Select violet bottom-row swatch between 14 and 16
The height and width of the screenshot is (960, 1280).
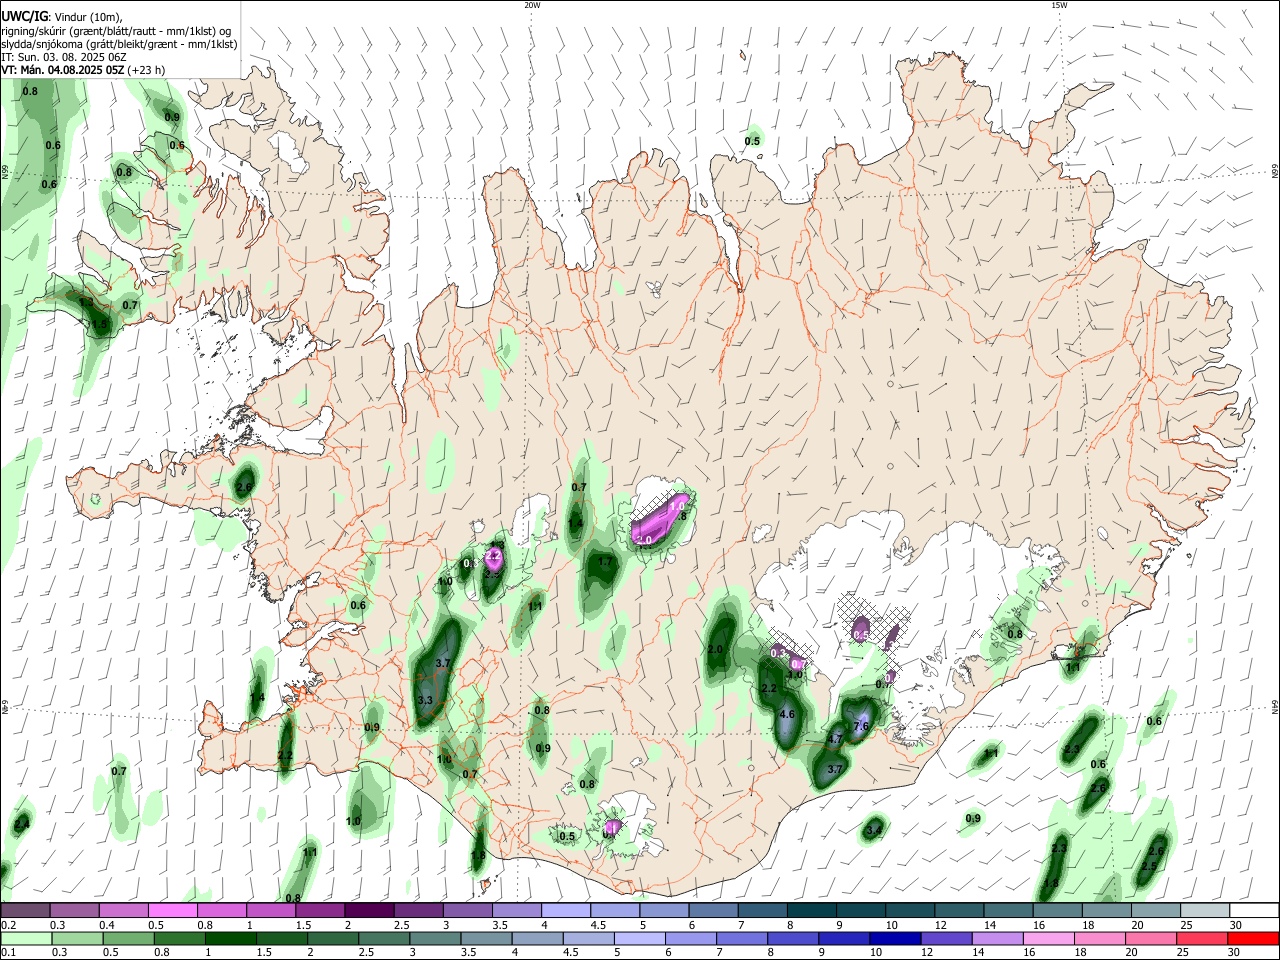click(997, 938)
